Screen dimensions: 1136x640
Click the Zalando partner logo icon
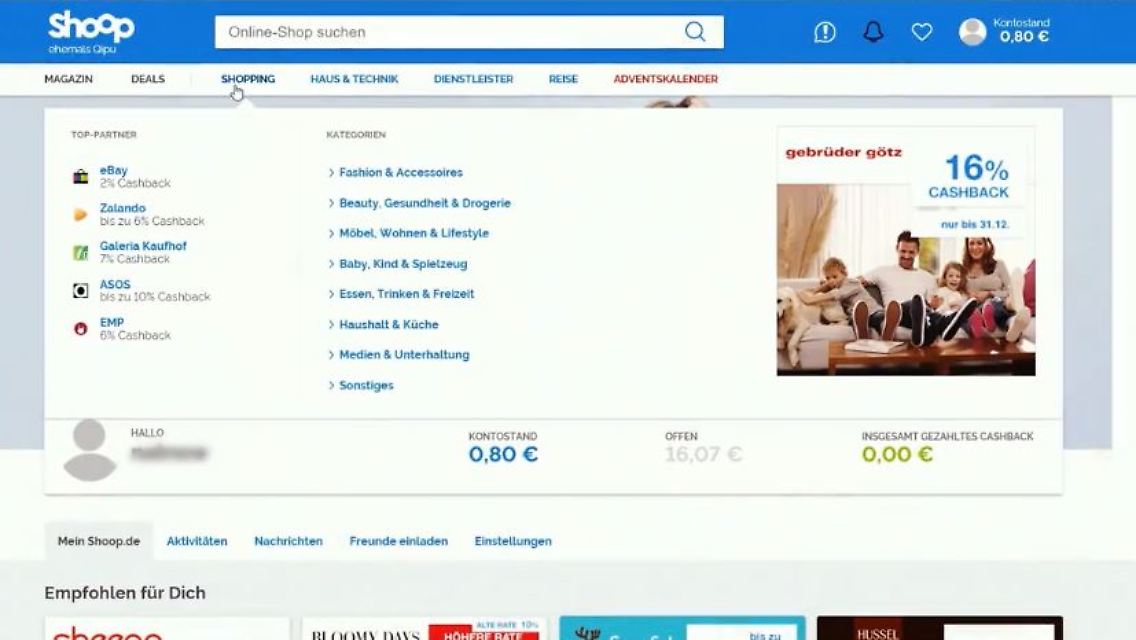click(x=81, y=215)
